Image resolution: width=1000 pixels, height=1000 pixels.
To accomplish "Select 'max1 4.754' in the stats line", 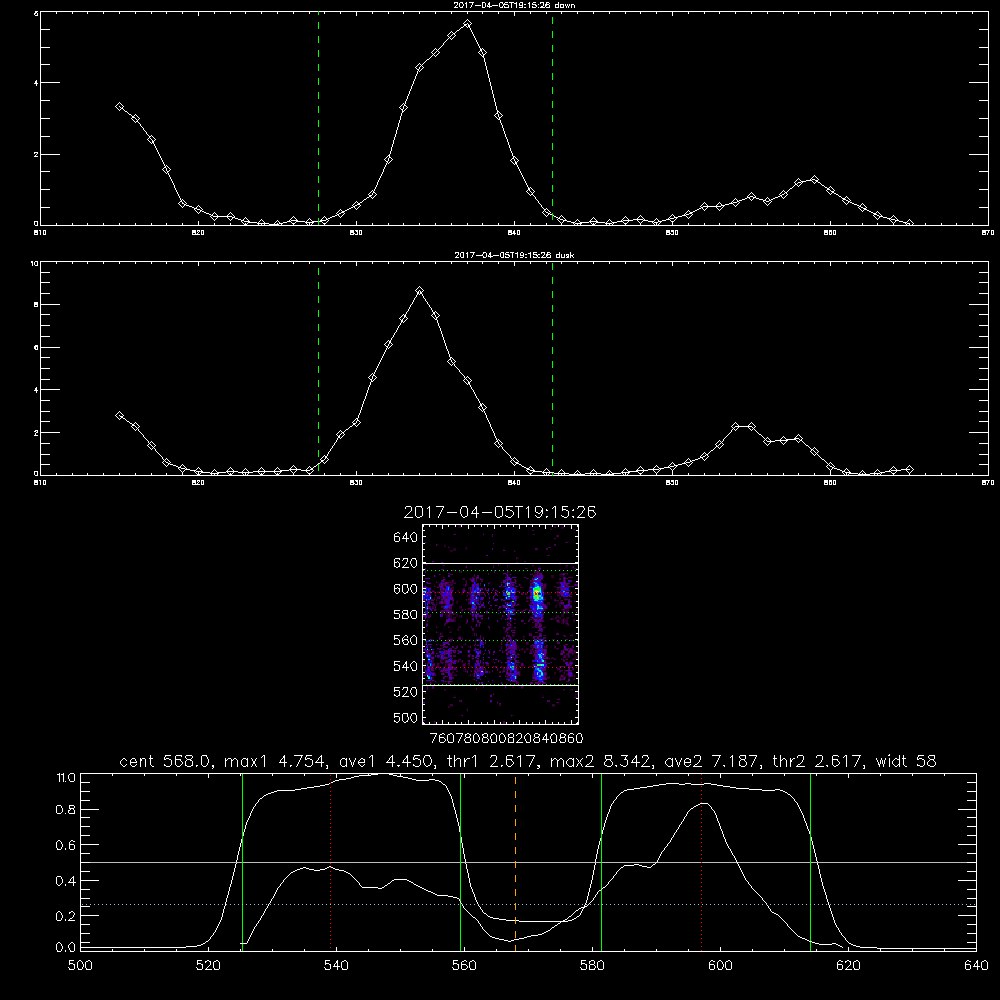I will [x=272, y=761].
